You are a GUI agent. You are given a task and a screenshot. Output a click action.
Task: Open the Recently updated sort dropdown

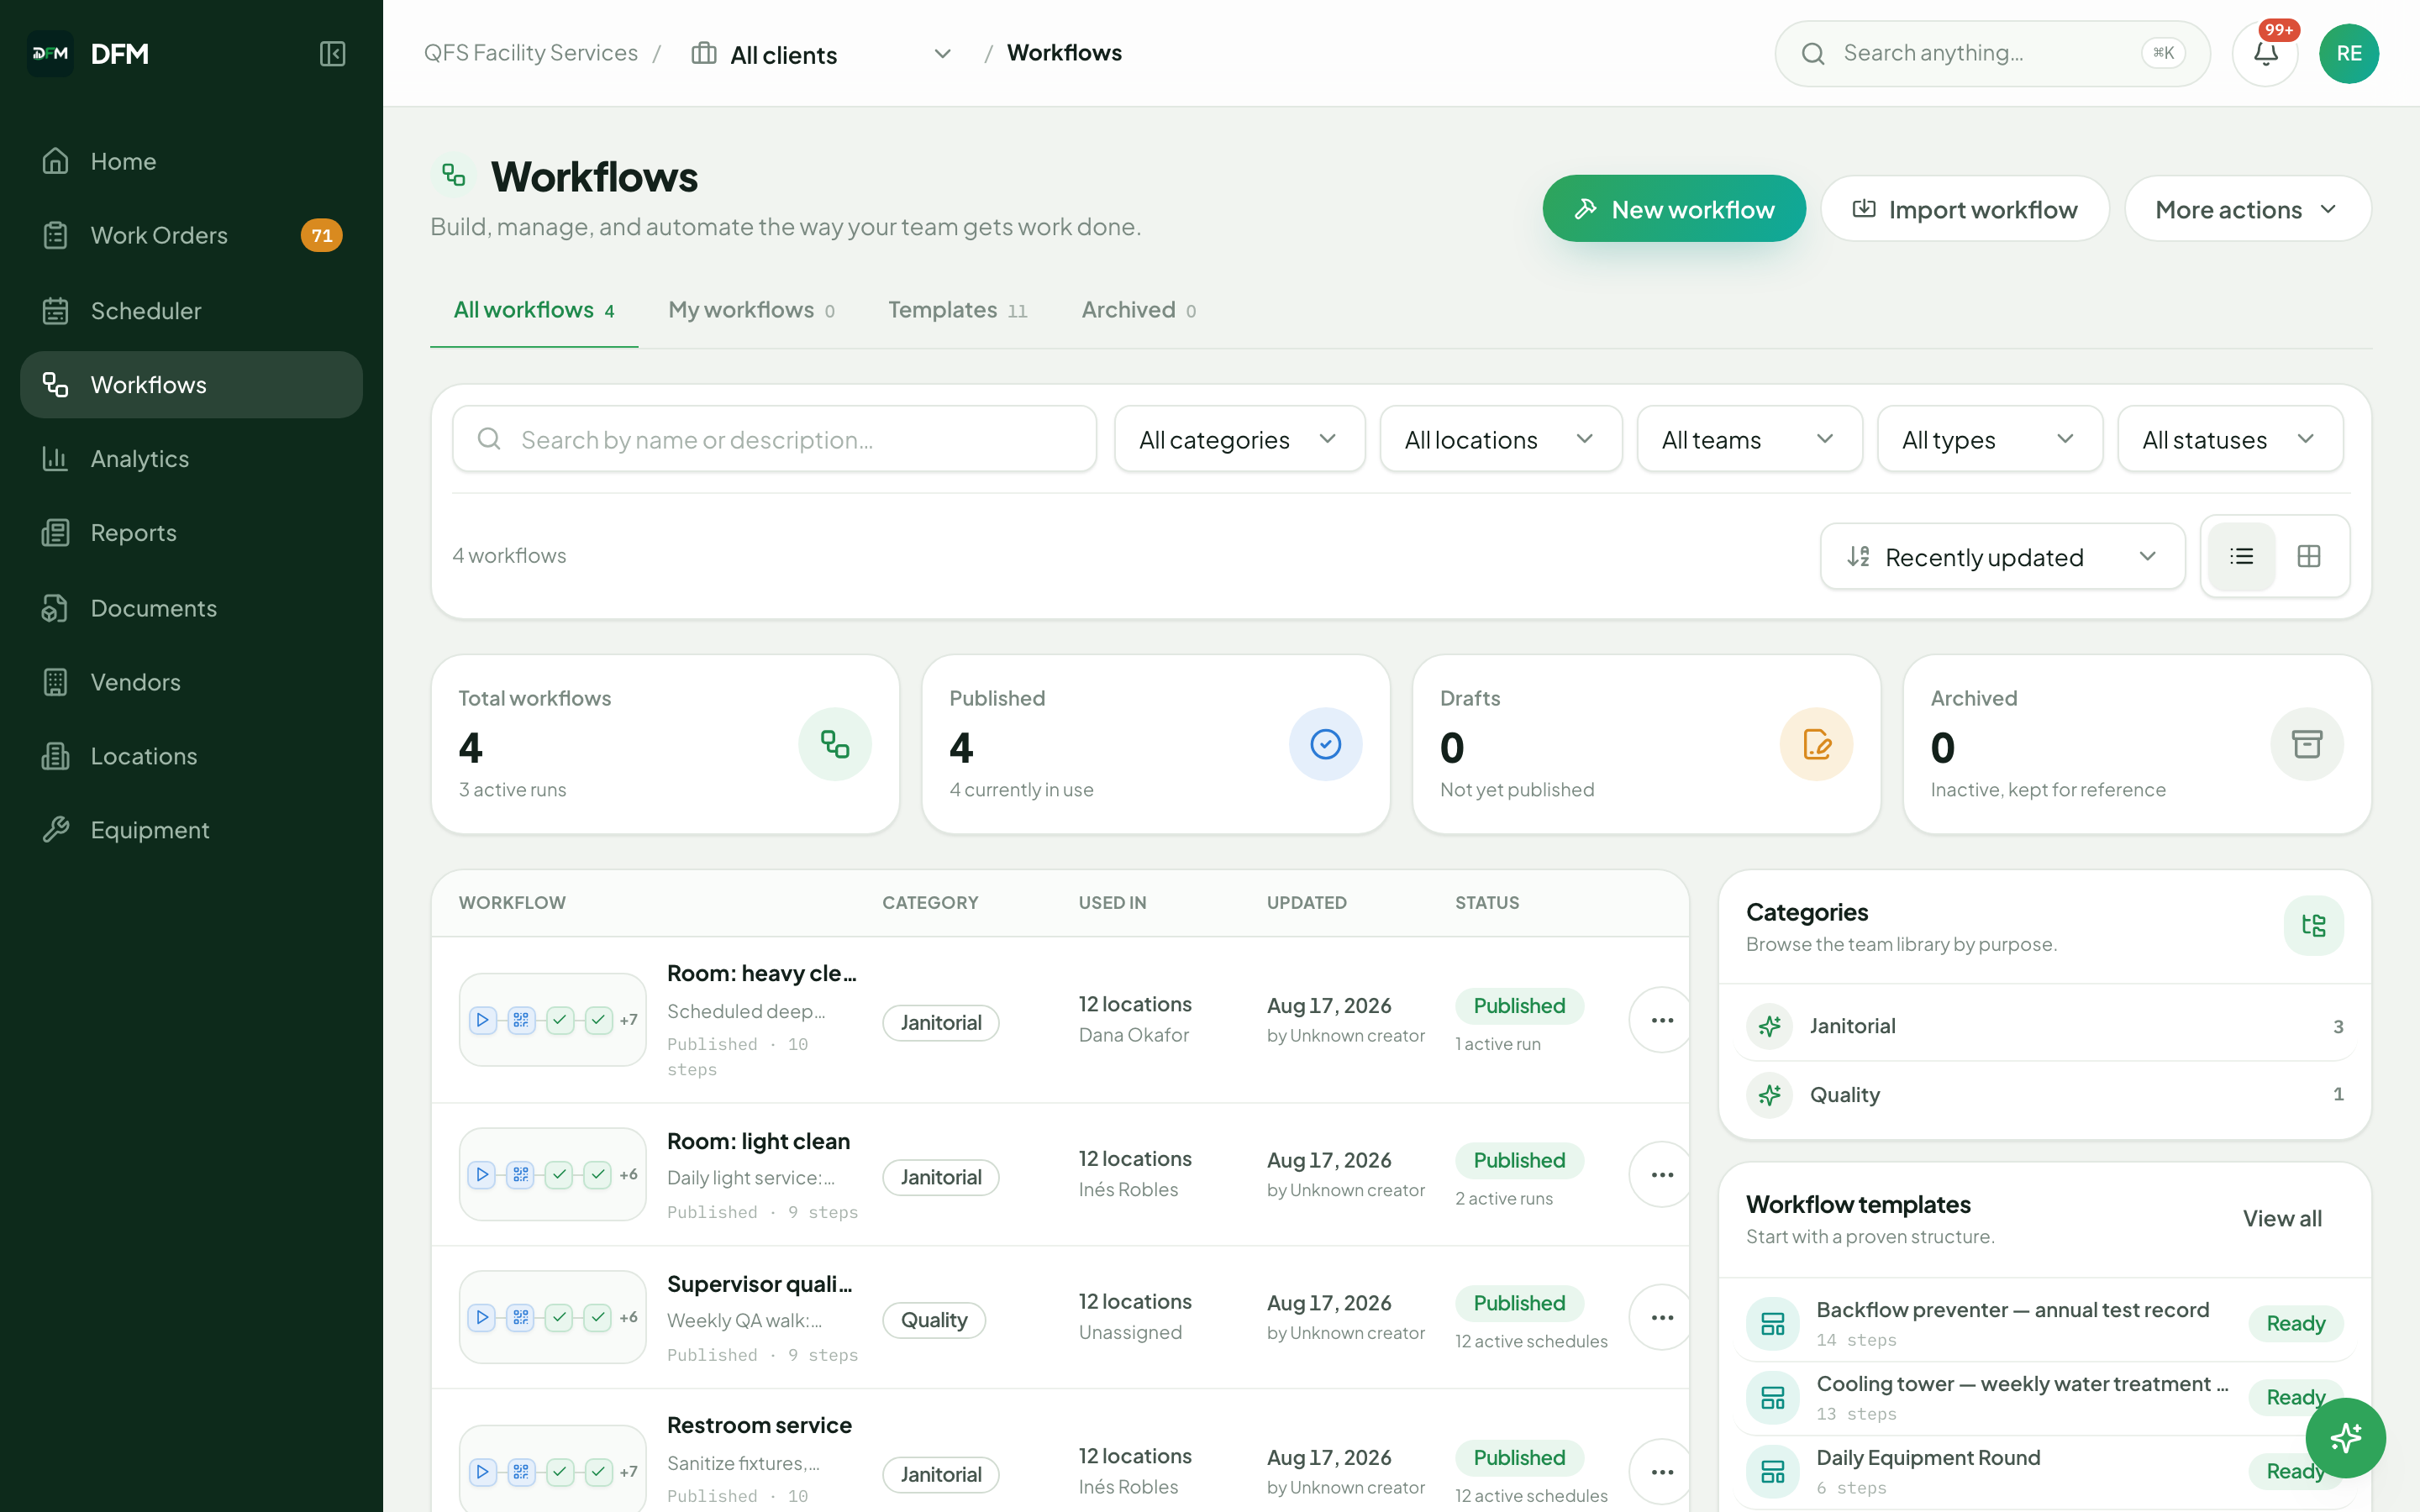2002,556
